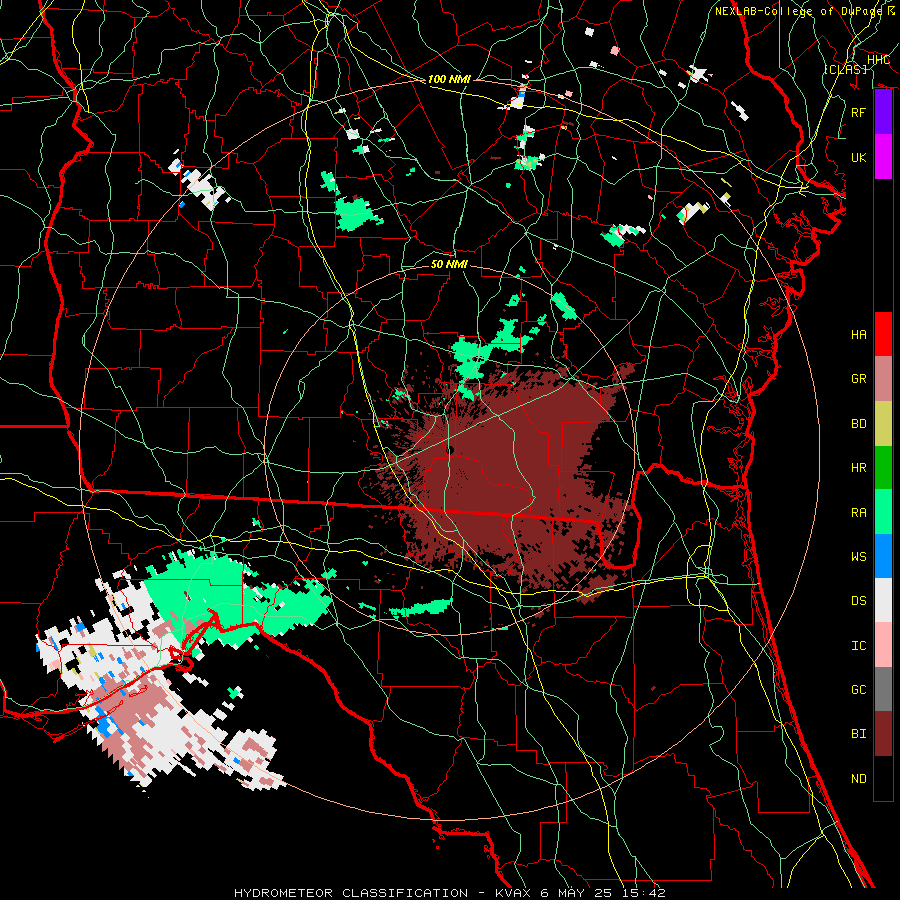This screenshot has height=900, width=900.
Task: Choose the DS white legend swatch
Action: [x=883, y=600]
